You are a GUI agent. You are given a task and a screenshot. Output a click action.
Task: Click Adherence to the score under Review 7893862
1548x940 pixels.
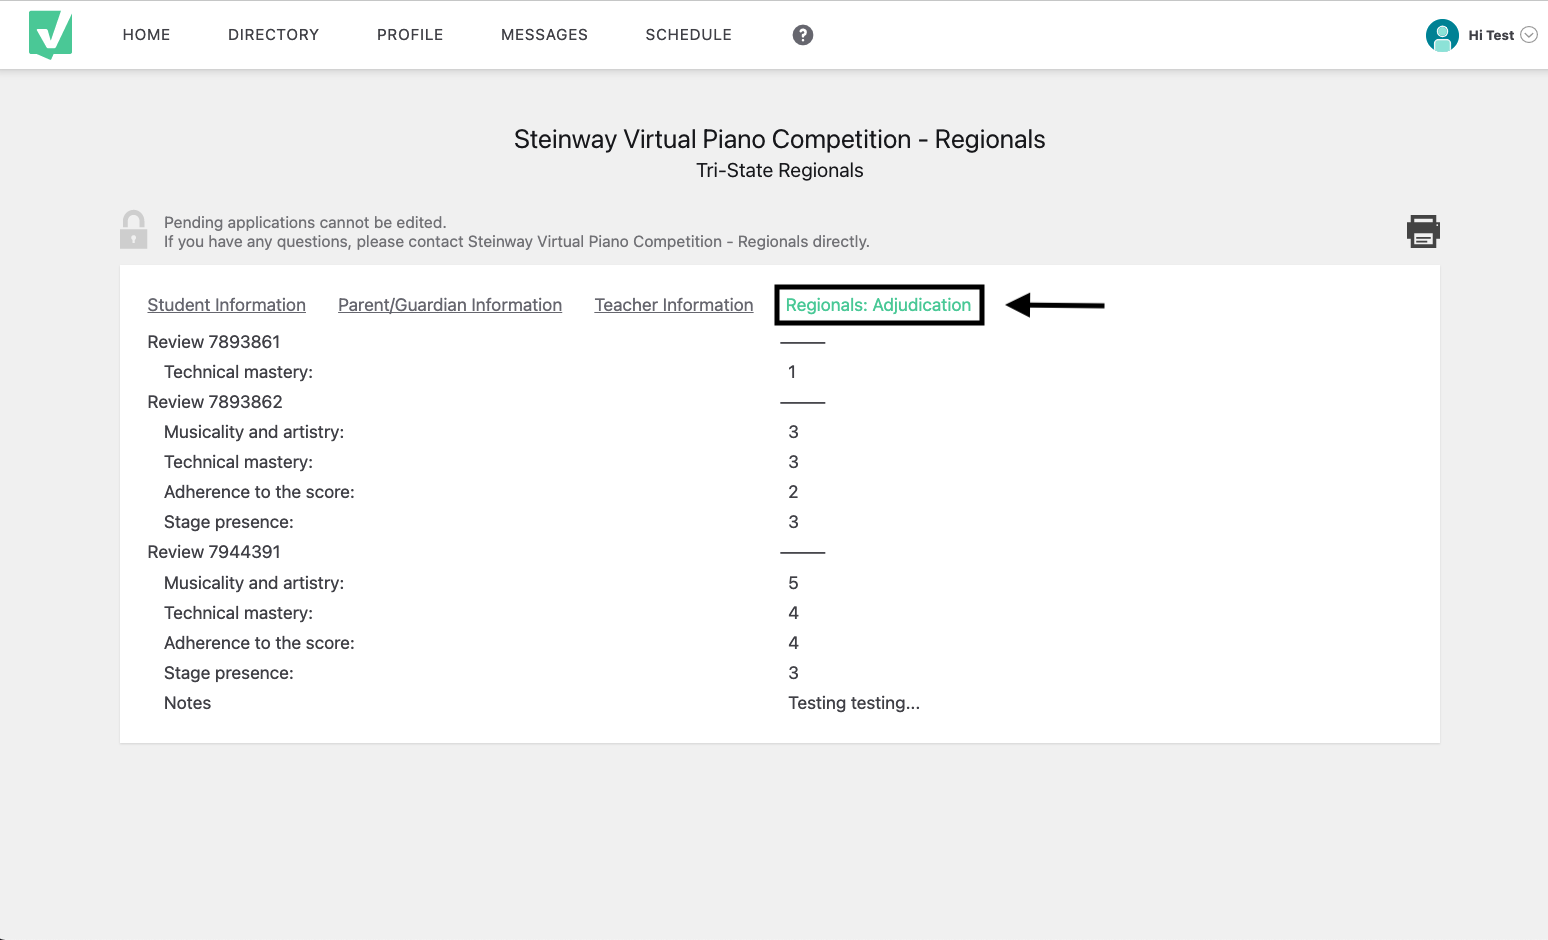pos(260,492)
